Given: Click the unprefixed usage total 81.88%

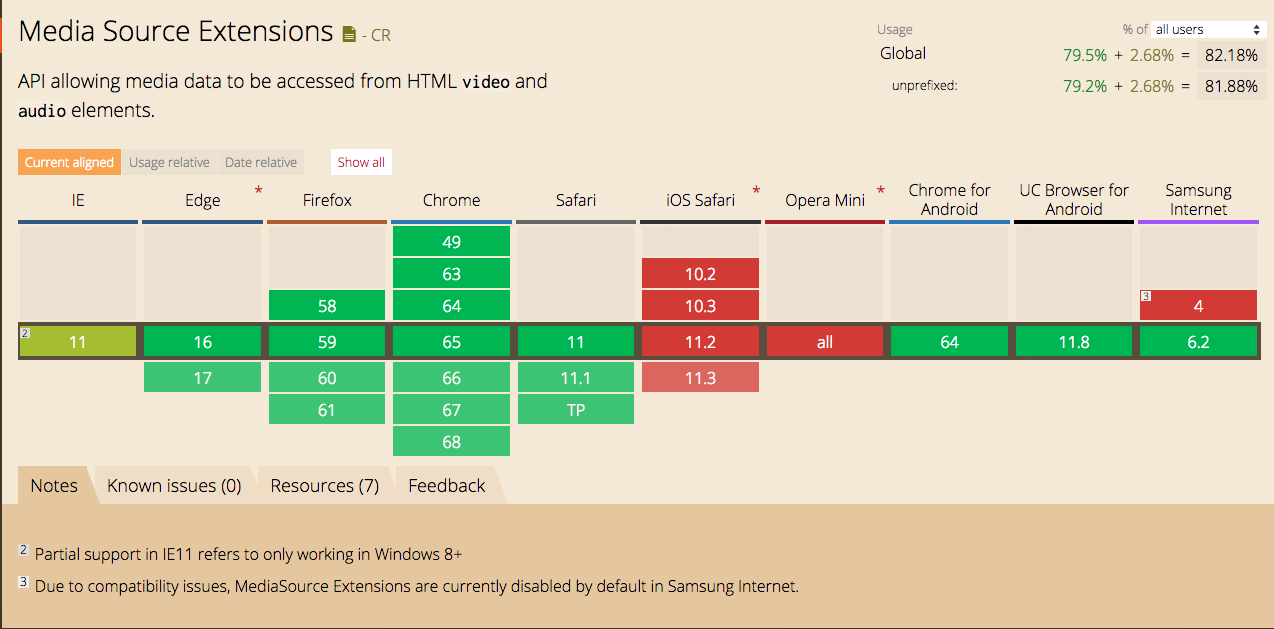Looking at the screenshot, I should [x=1231, y=86].
